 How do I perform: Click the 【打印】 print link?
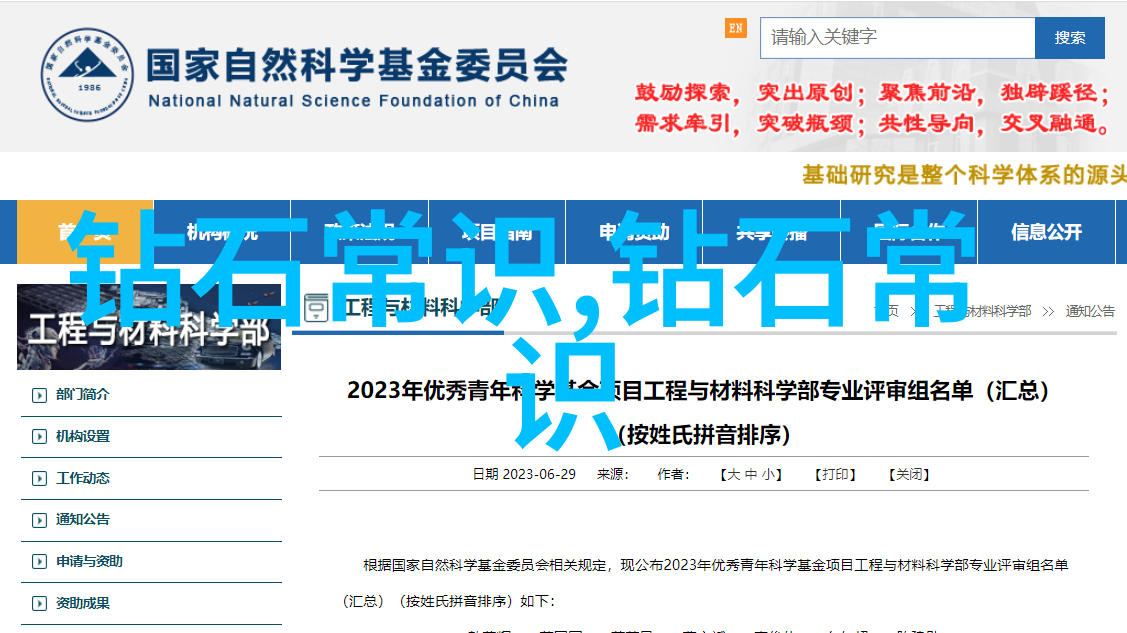(x=834, y=474)
